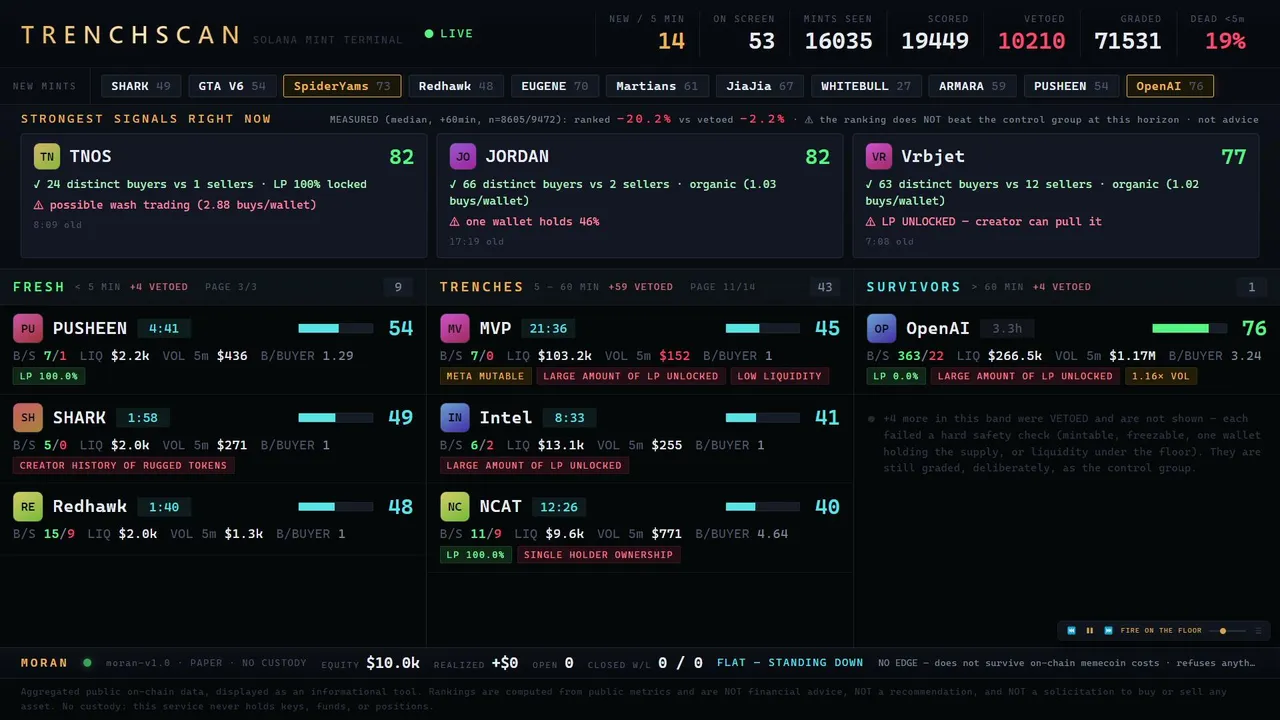Click the FLAT – STANDING DOWN status
1280x720 pixels.
tap(790, 663)
